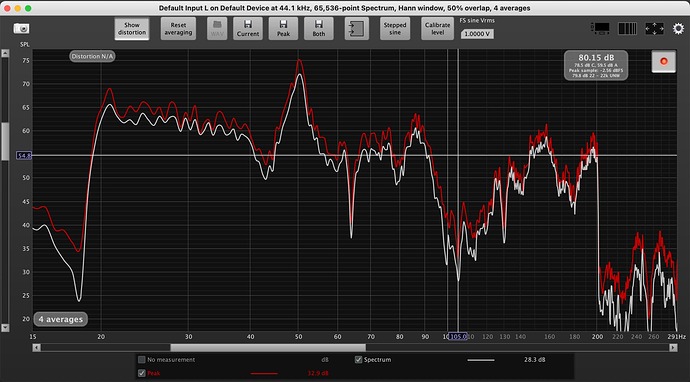The width and height of the screenshot is (690, 382).
Task: Open the RTA settings gear
Action: [x=678, y=29]
